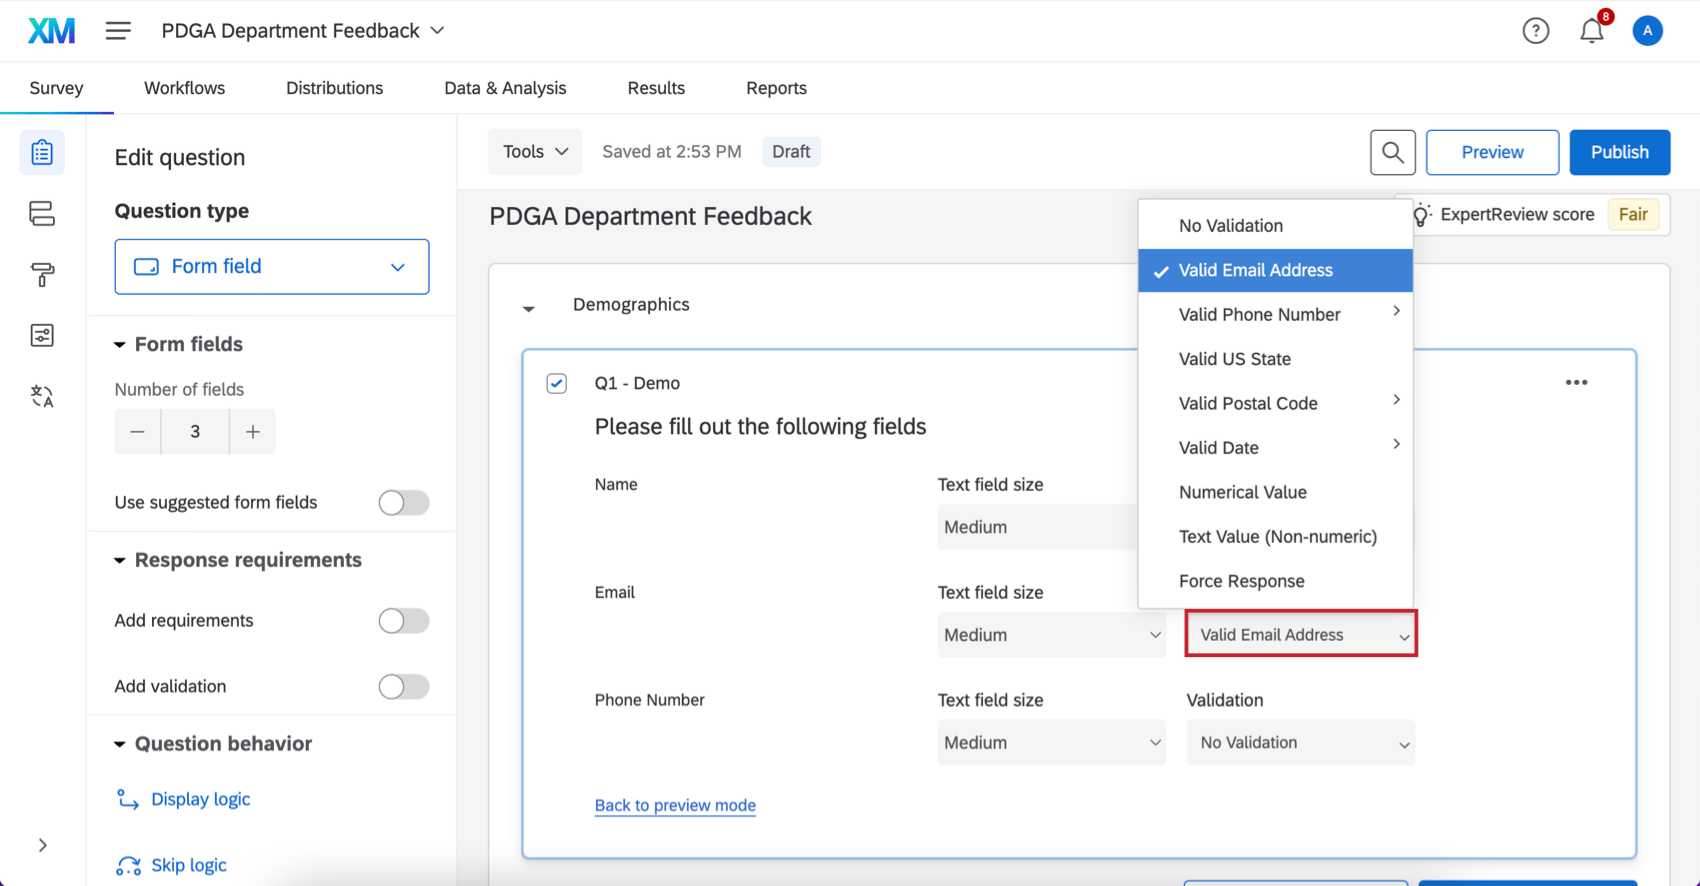The height and width of the screenshot is (886, 1700).
Task: Switch to the Data & Analysis tab
Action: [x=505, y=88]
